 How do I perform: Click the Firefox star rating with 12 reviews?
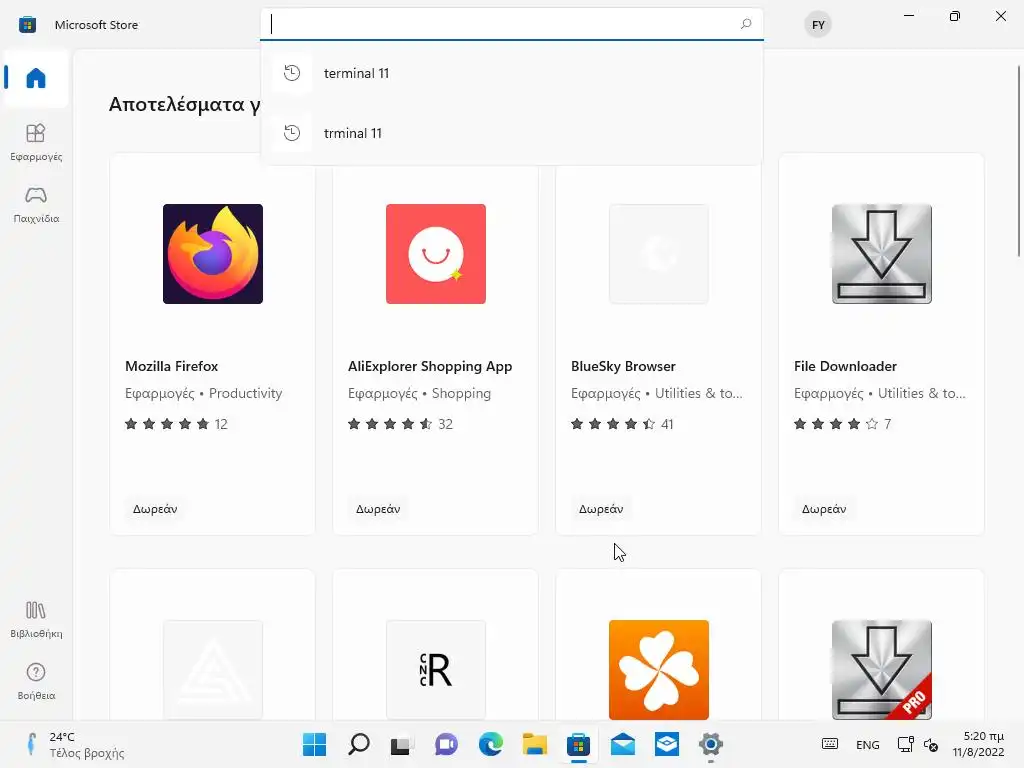176,424
